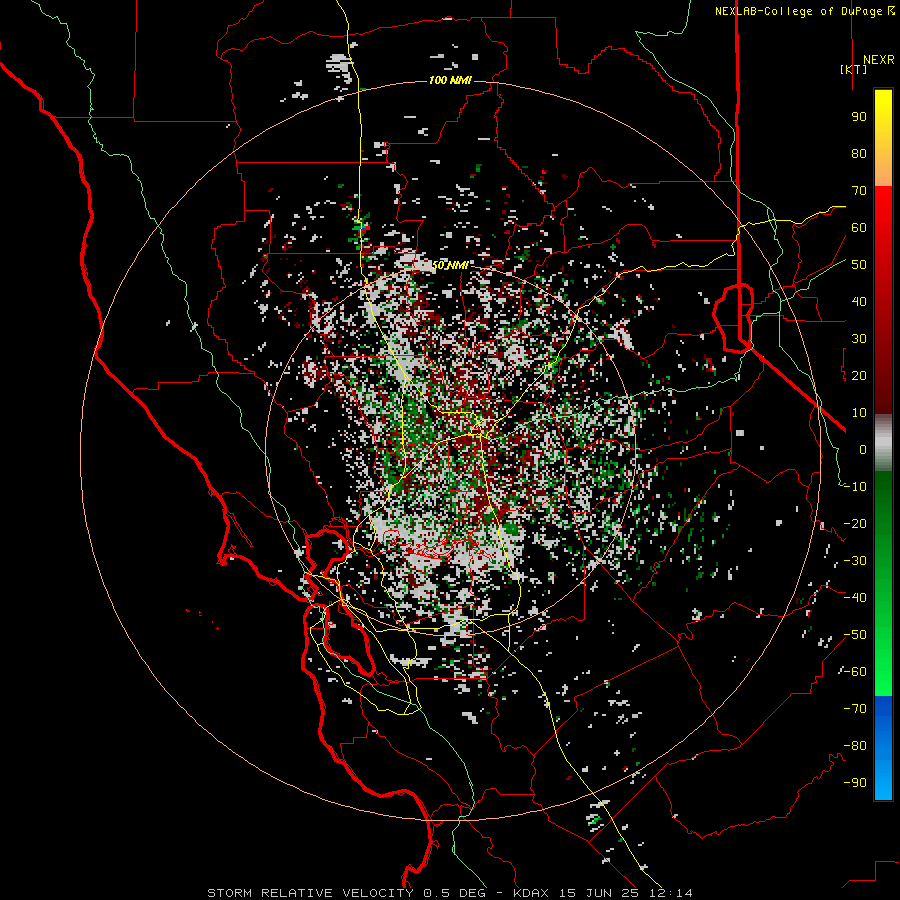Select the 100 NMI range ring label
900x900 pixels.
450,80
